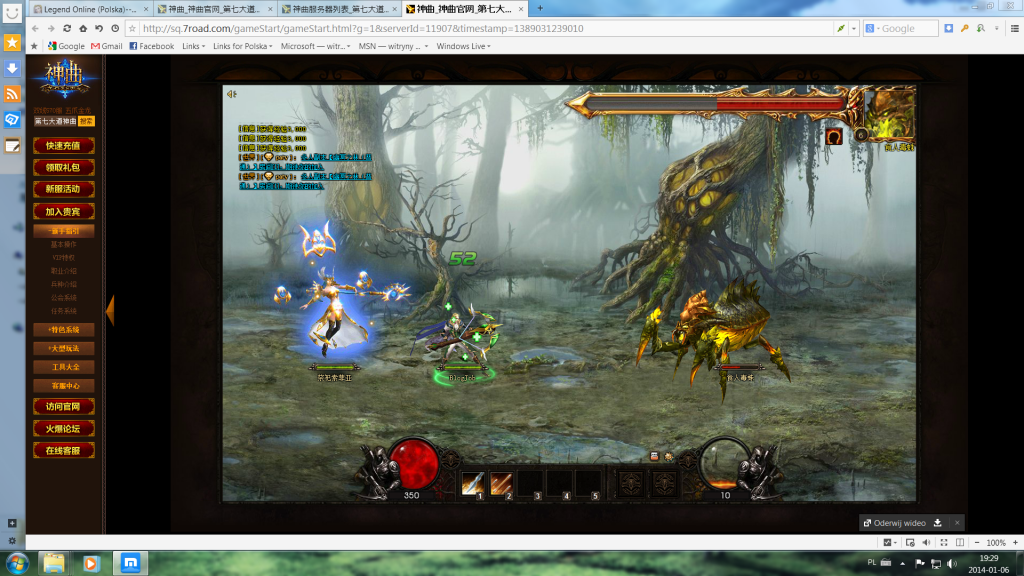
Task: Toggle split screen view in status bar
Action: pos(960,543)
